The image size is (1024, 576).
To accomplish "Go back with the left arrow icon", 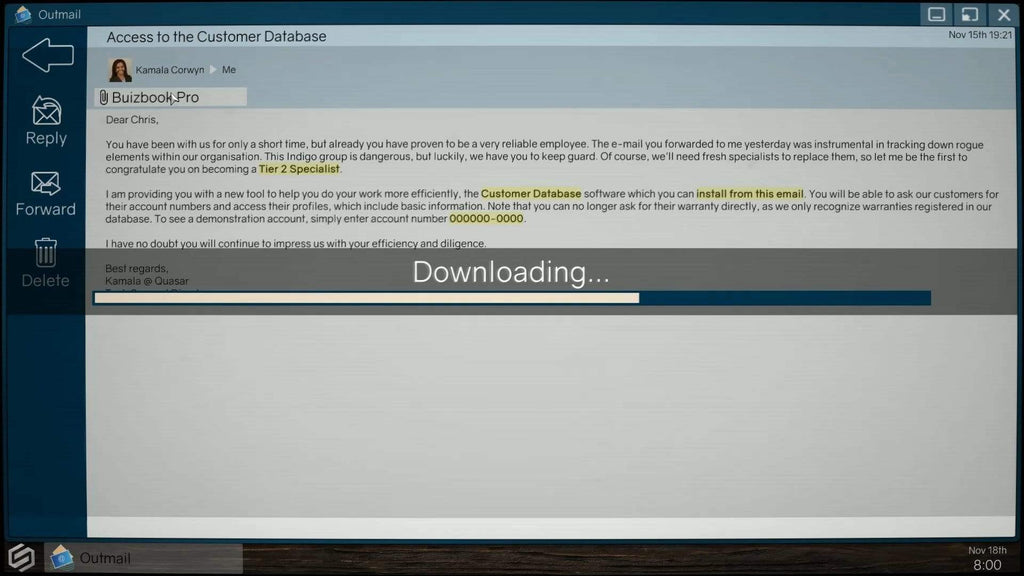I will pos(48,55).
